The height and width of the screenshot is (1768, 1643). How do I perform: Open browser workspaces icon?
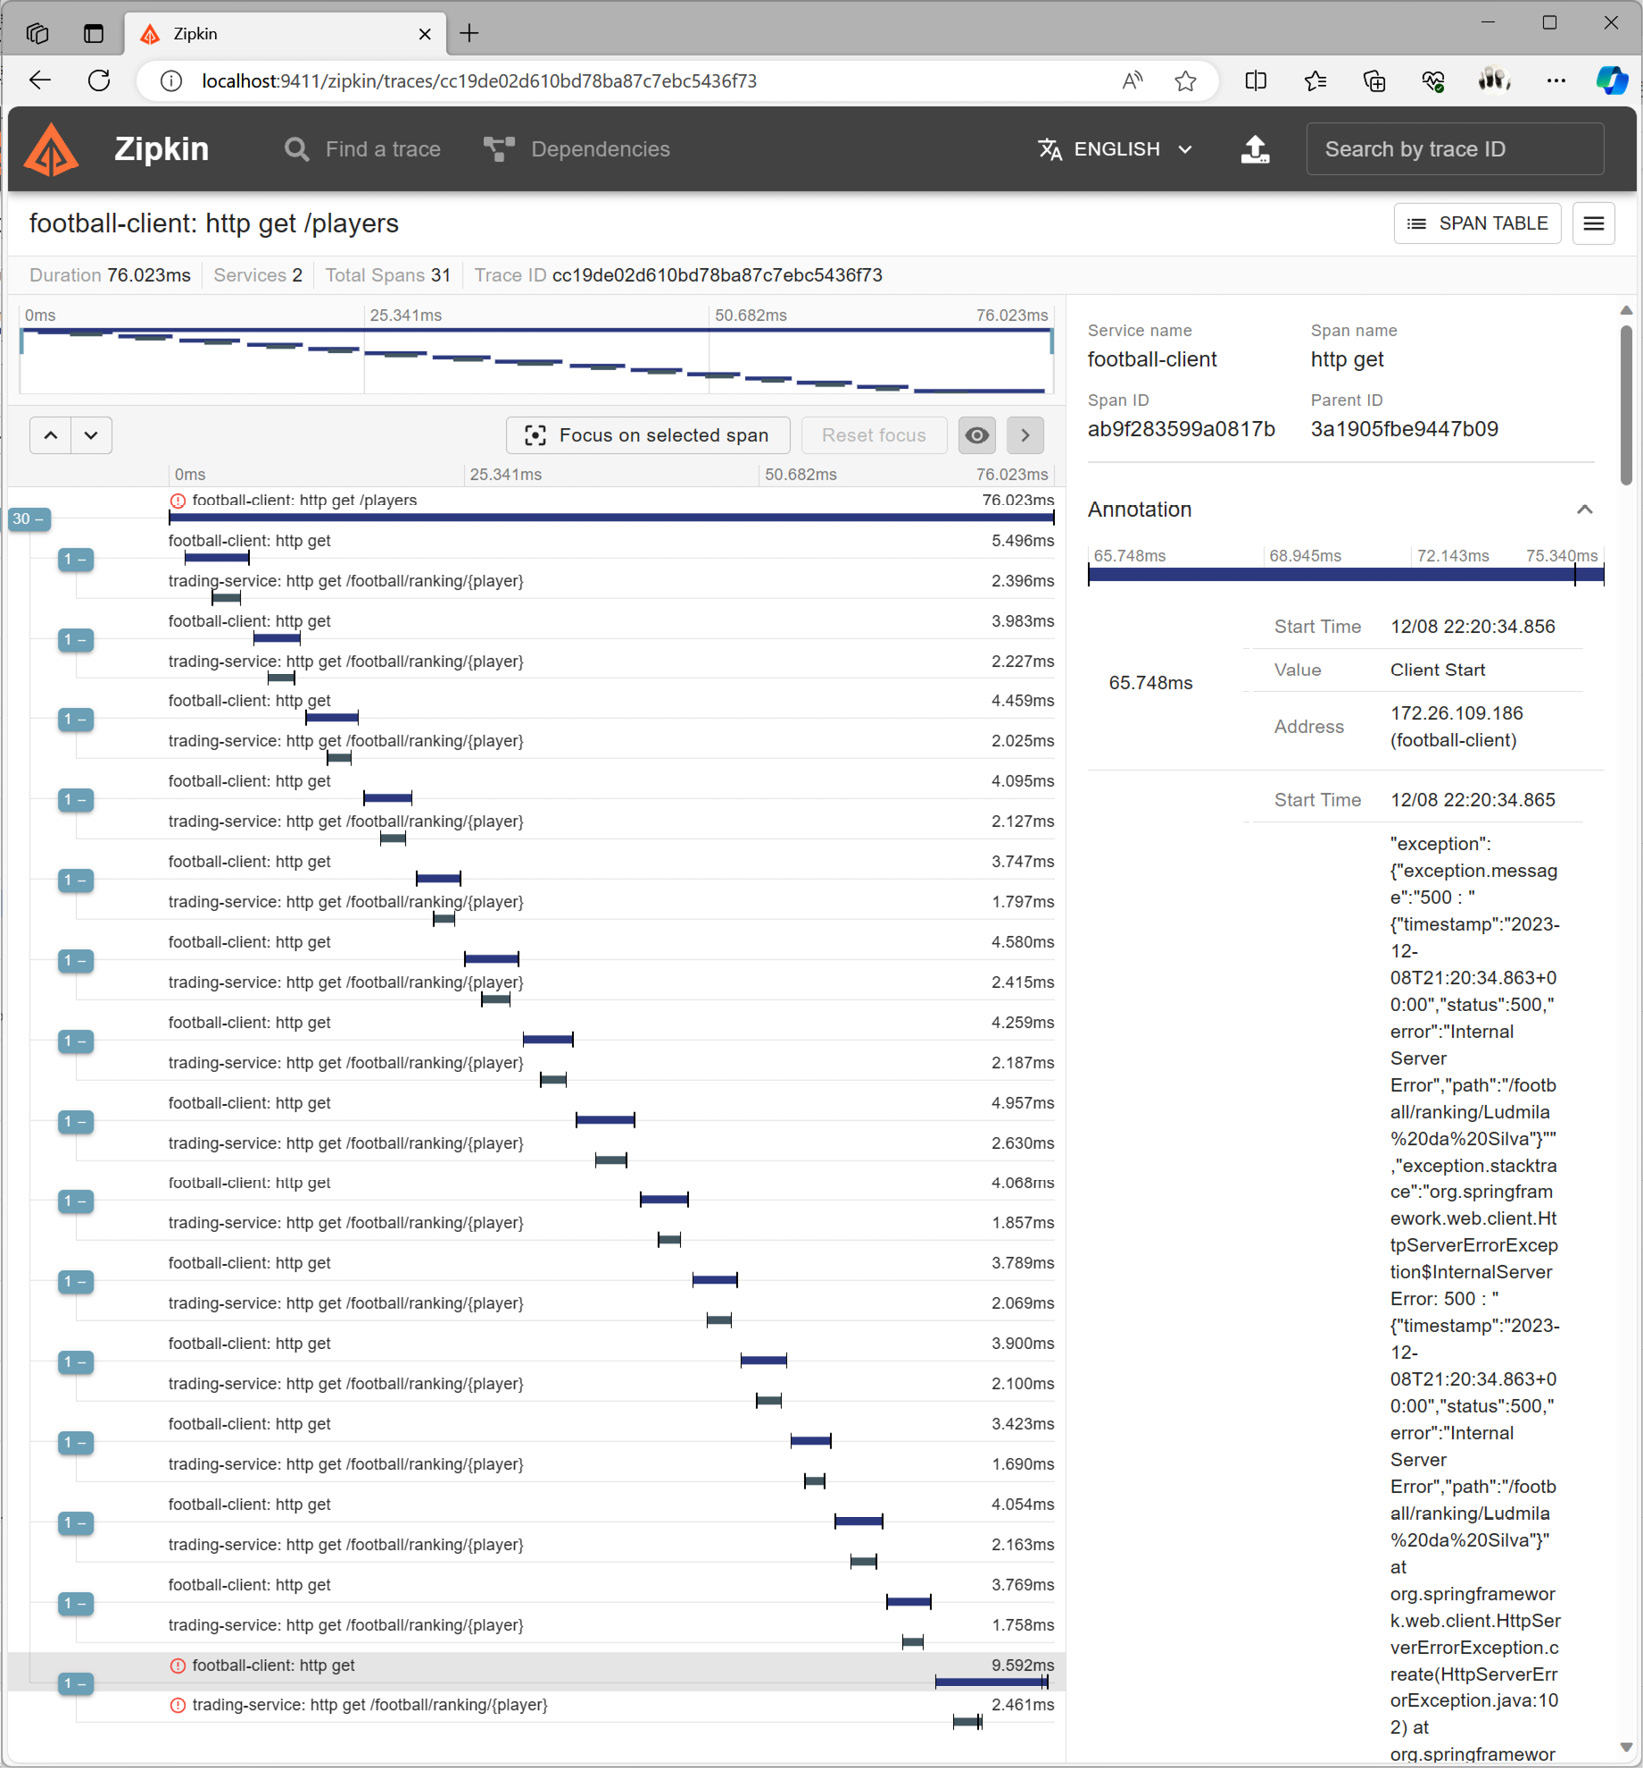pyautogui.click(x=37, y=33)
